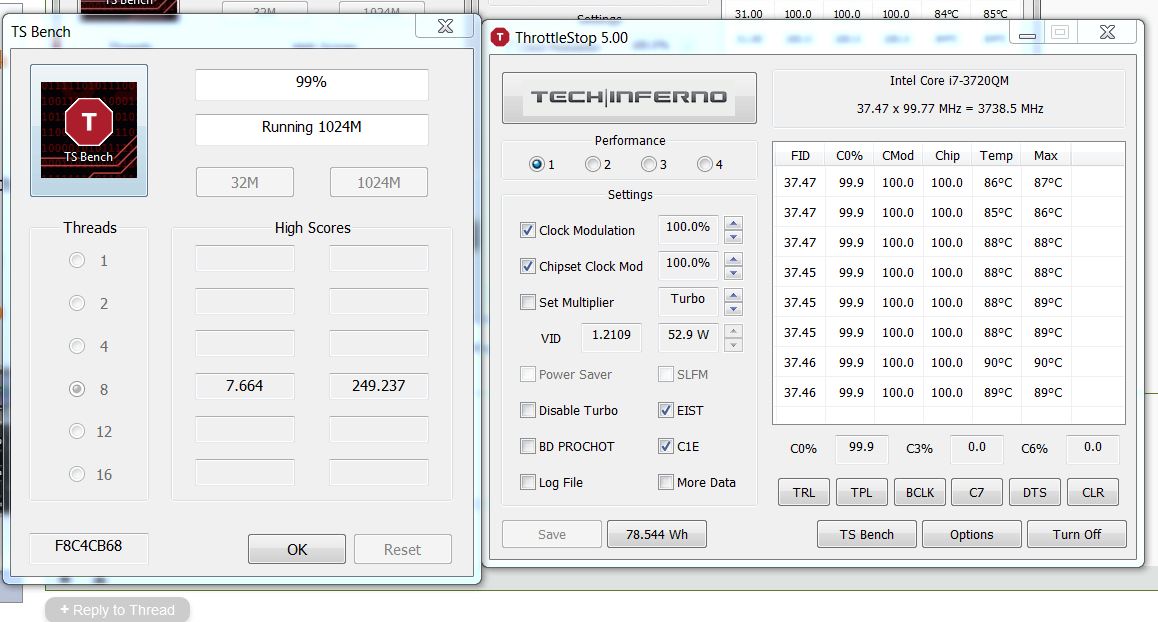Viewport: 1158px width, 622px height.
Task: Select 12 threads in TS Bench
Action: [x=77, y=431]
